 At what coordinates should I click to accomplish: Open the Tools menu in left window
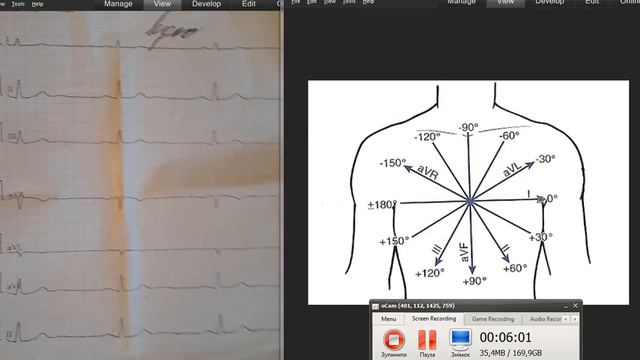[18, 4]
